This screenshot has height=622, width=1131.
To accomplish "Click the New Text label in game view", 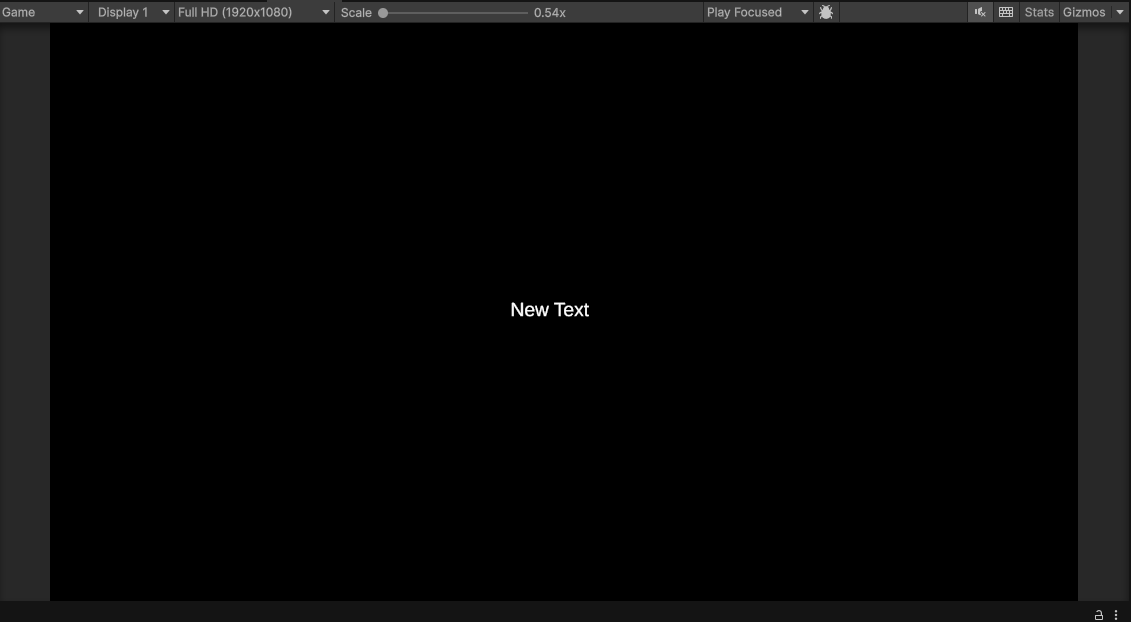I will [x=550, y=310].
